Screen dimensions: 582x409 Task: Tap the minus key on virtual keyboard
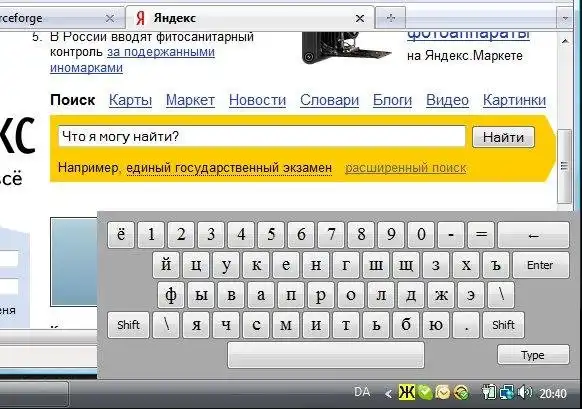coord(451,235)
